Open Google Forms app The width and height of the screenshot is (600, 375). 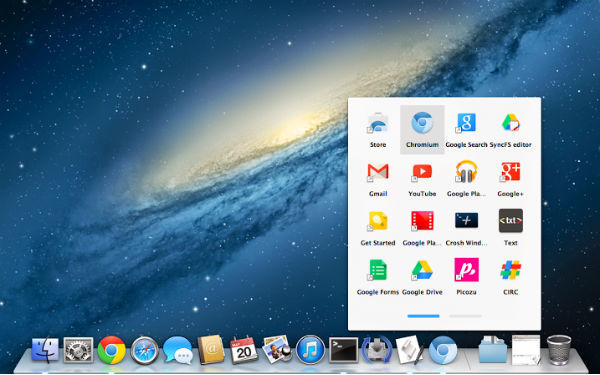[378, 270]
